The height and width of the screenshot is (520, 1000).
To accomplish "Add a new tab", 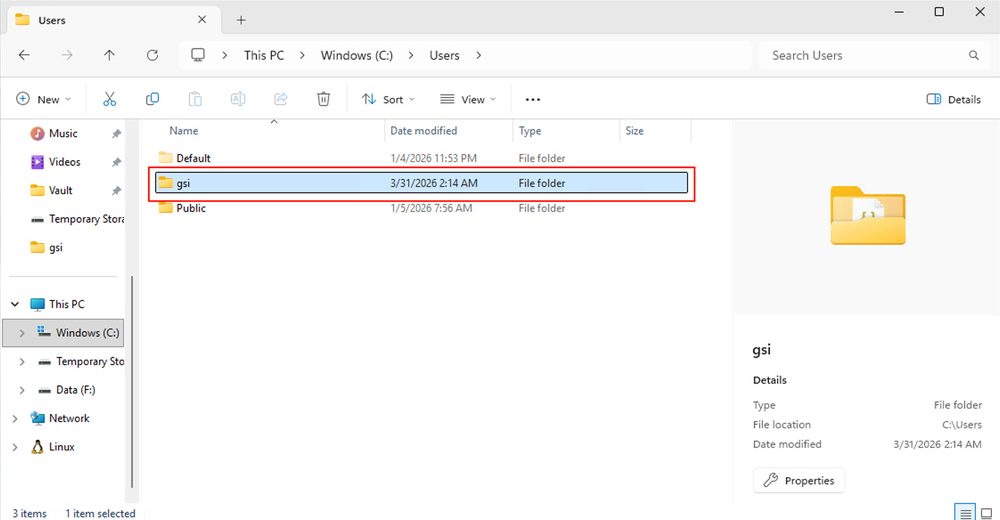I will pos(241,20).
